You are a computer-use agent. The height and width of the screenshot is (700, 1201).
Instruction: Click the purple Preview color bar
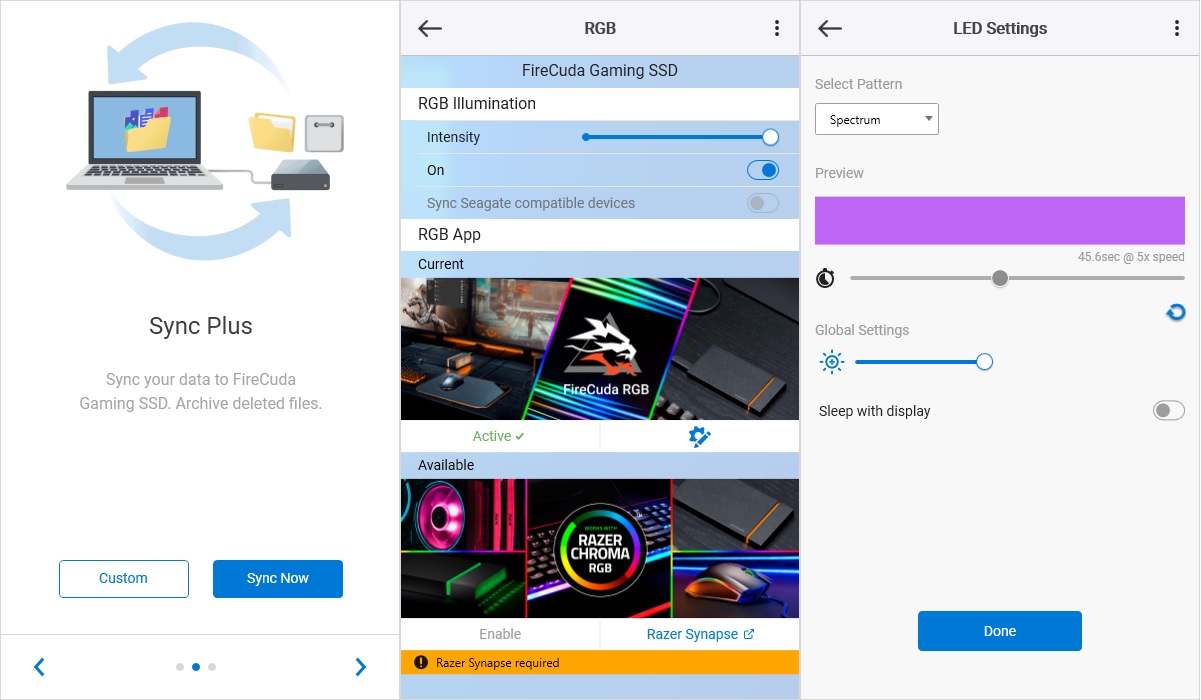coord(1000,221)
